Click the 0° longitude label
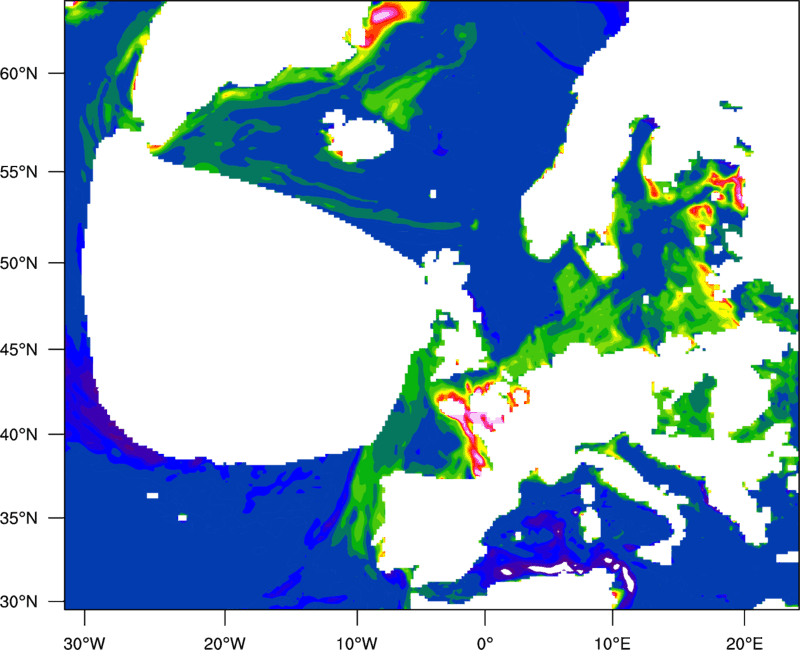The image size is (800, 650). click(x=485, y=643)
